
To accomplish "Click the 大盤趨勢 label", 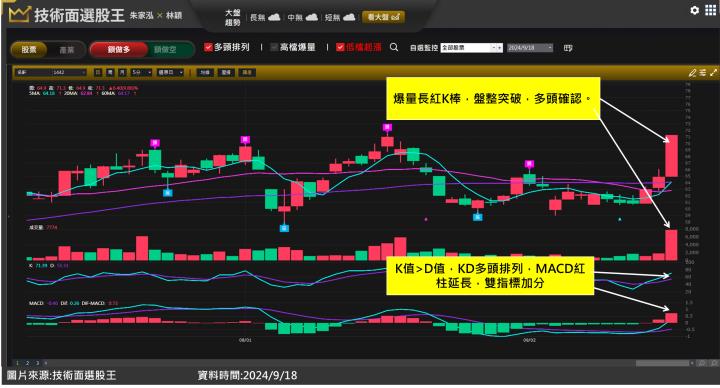I will point(232,17).
